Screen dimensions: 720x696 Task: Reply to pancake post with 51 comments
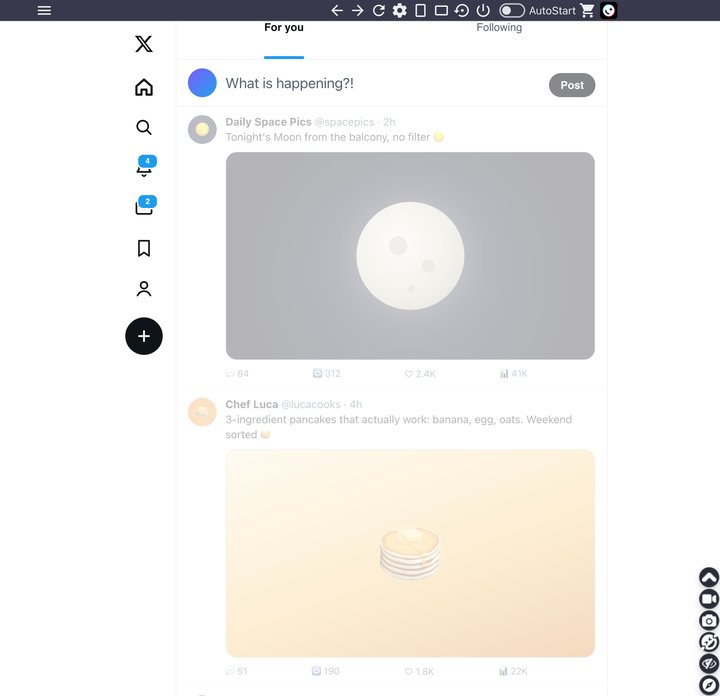click(236, 671)
